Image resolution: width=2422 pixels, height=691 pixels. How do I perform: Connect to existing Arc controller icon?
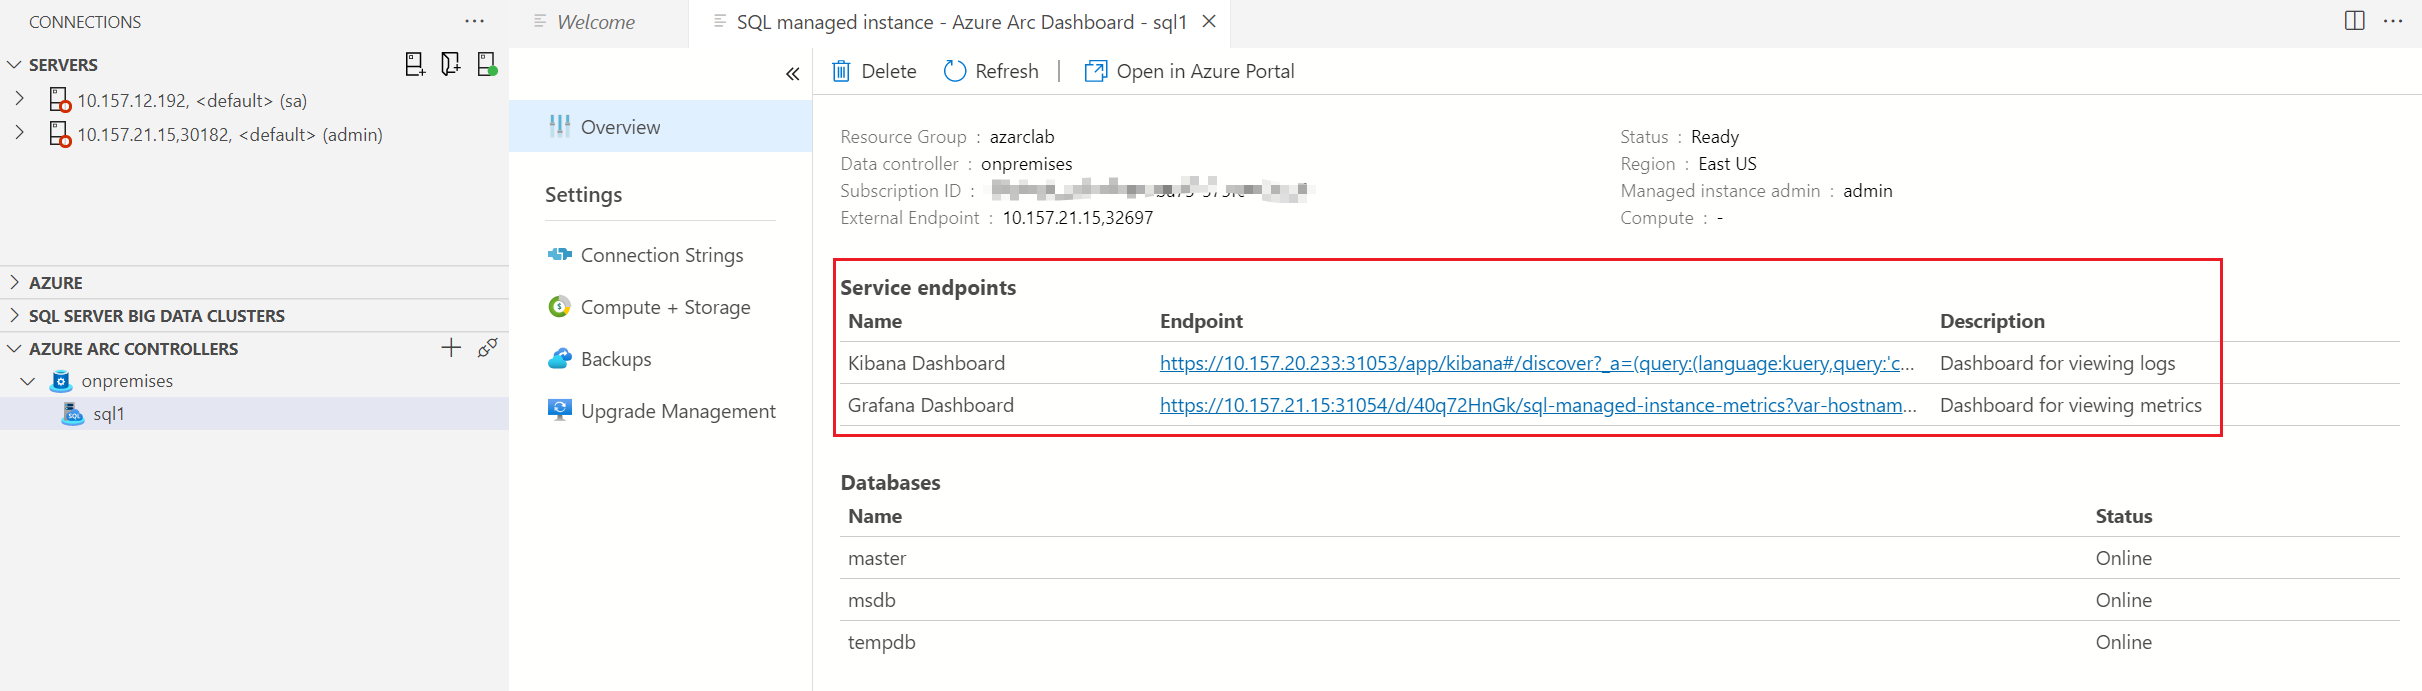tap(488, 348)
